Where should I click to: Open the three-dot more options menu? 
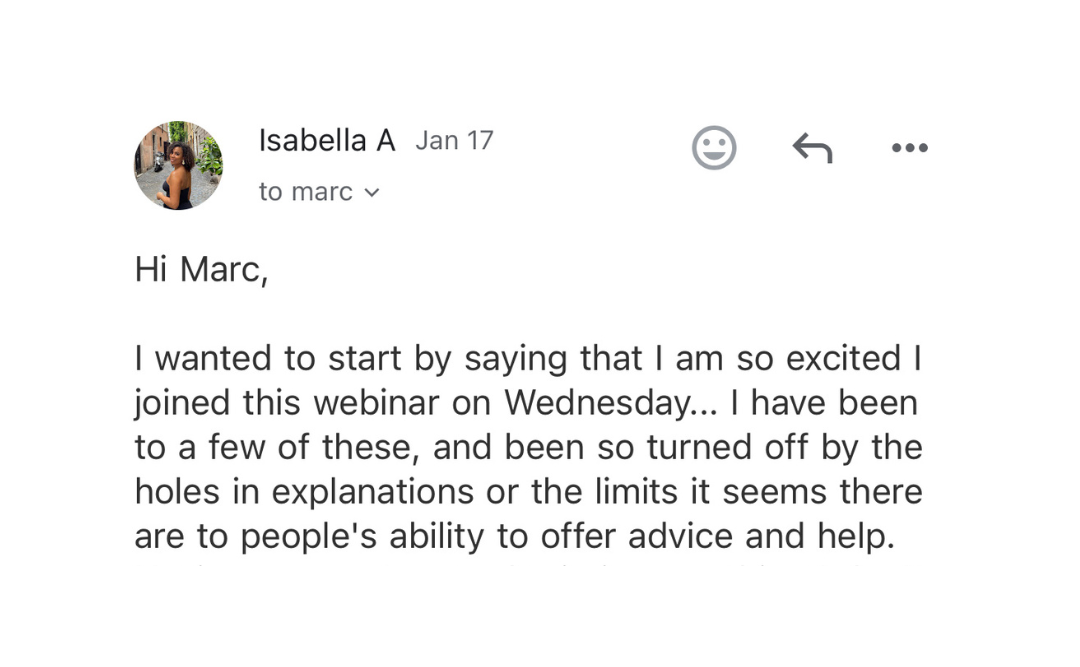(909, 147)
